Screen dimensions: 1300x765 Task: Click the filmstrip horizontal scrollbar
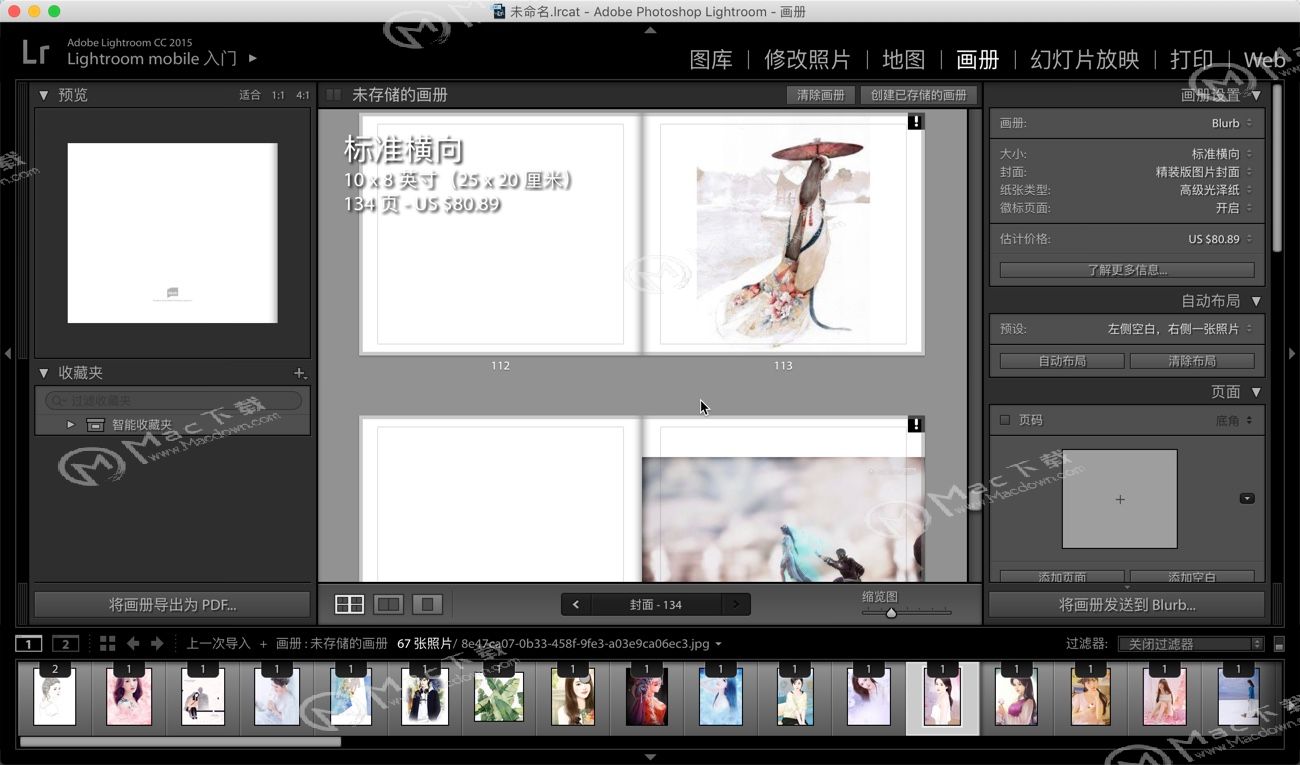tap(180, 741)
